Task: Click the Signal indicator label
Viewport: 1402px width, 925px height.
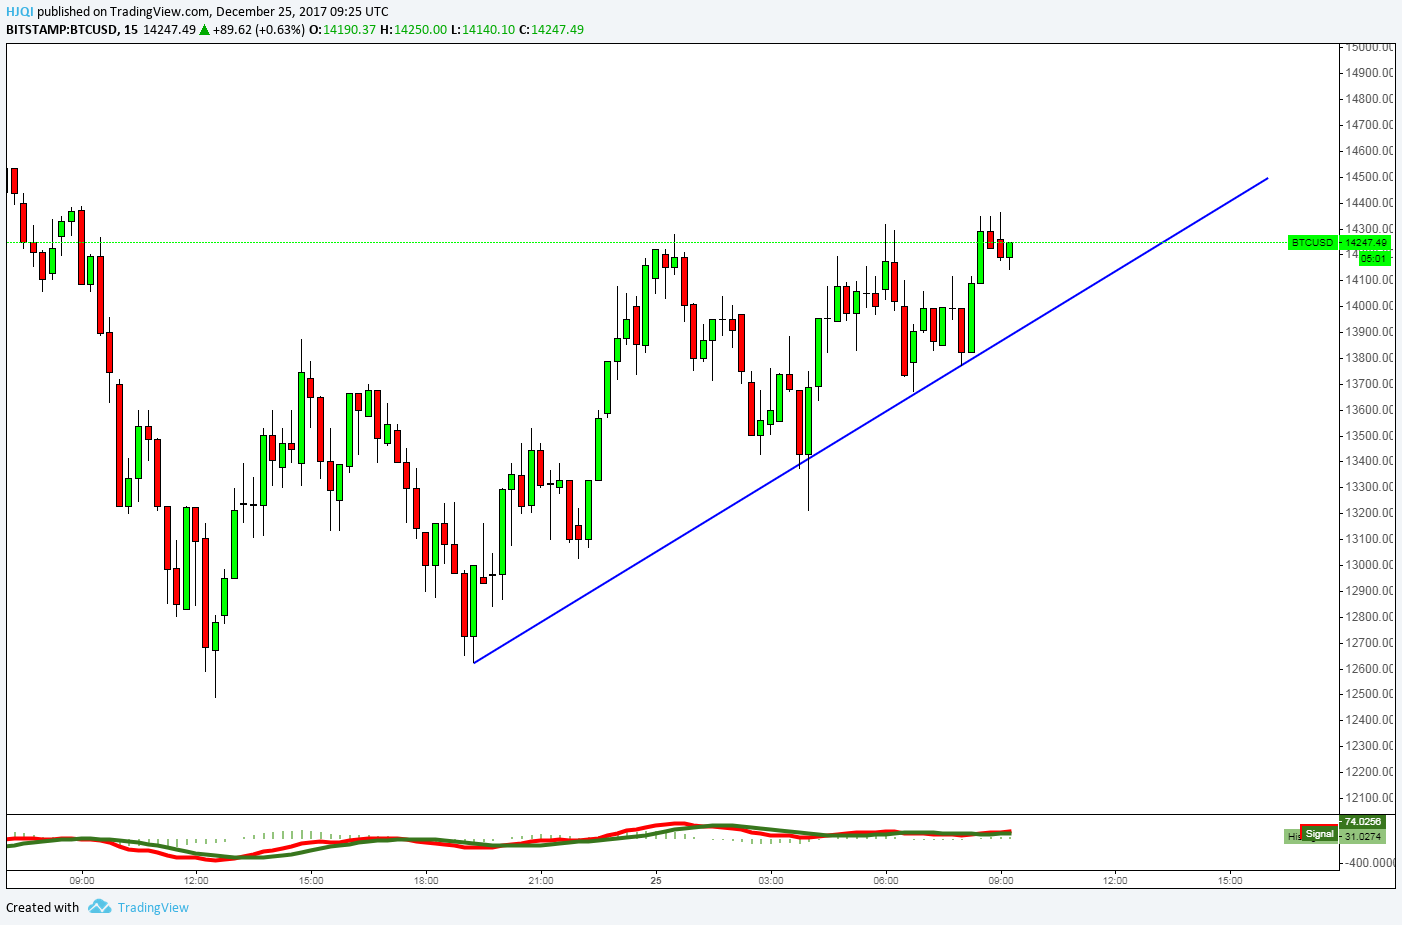Action: (x=1319, y=834)
